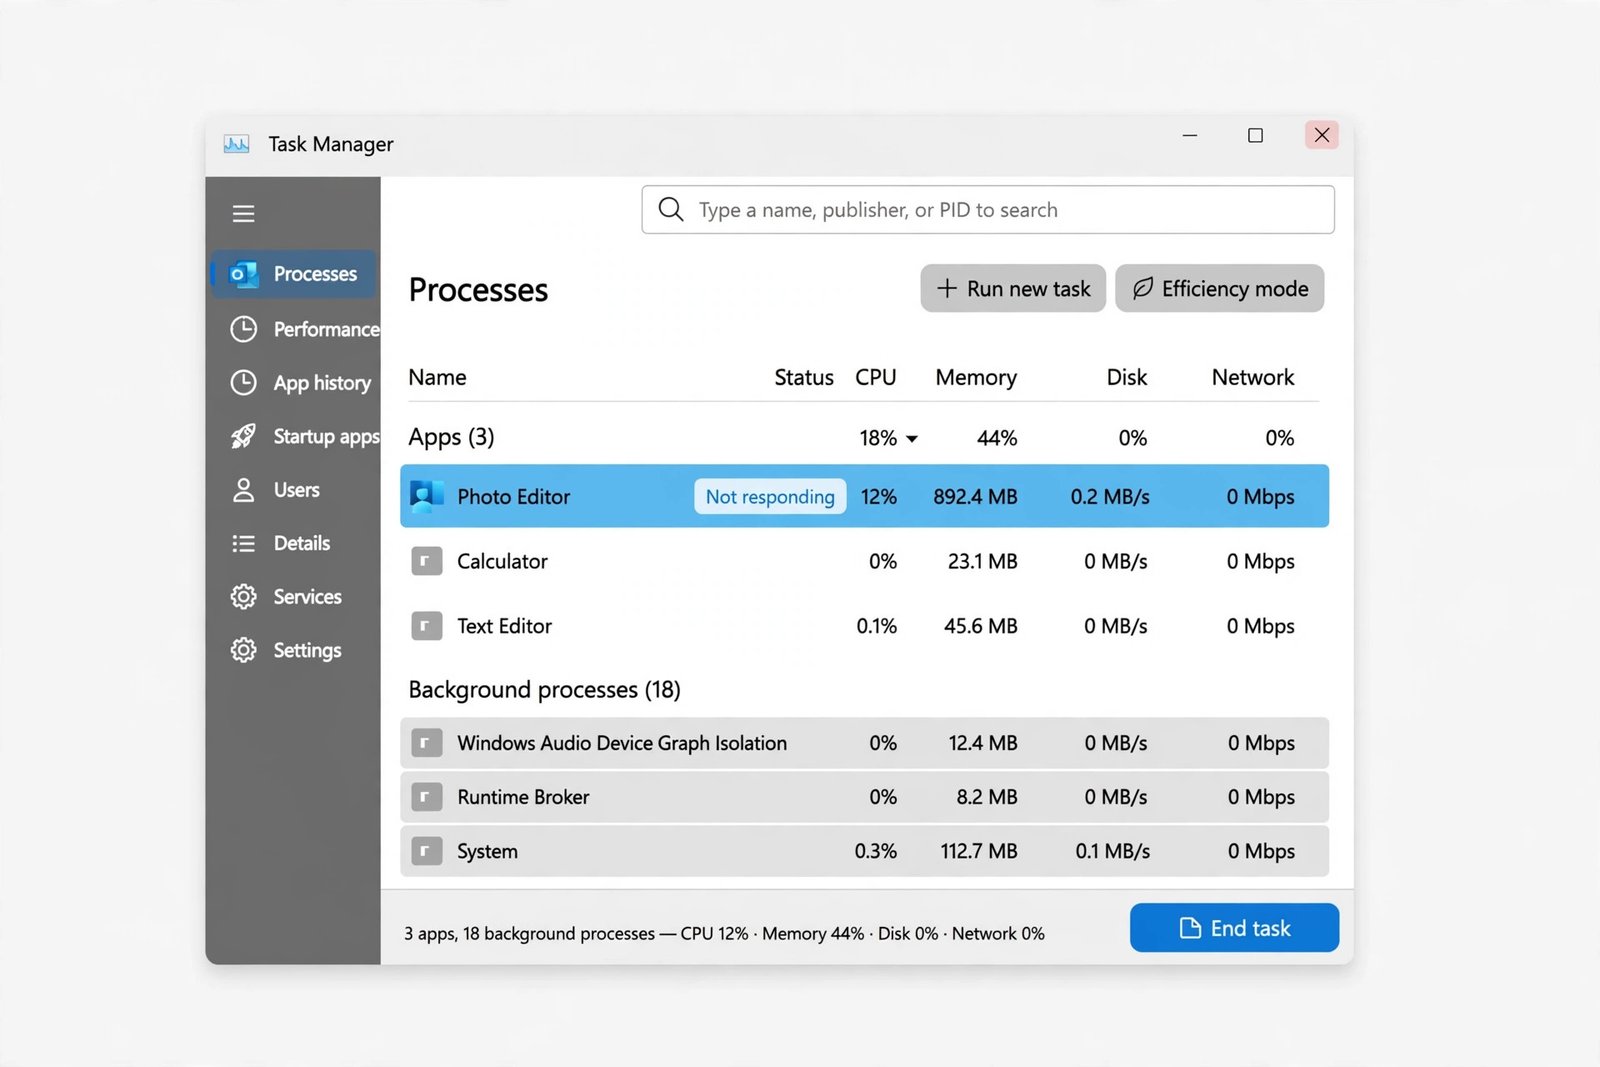Click the Calculator row icon
Screen dimensions: 1600x1067
coord(427,561)
